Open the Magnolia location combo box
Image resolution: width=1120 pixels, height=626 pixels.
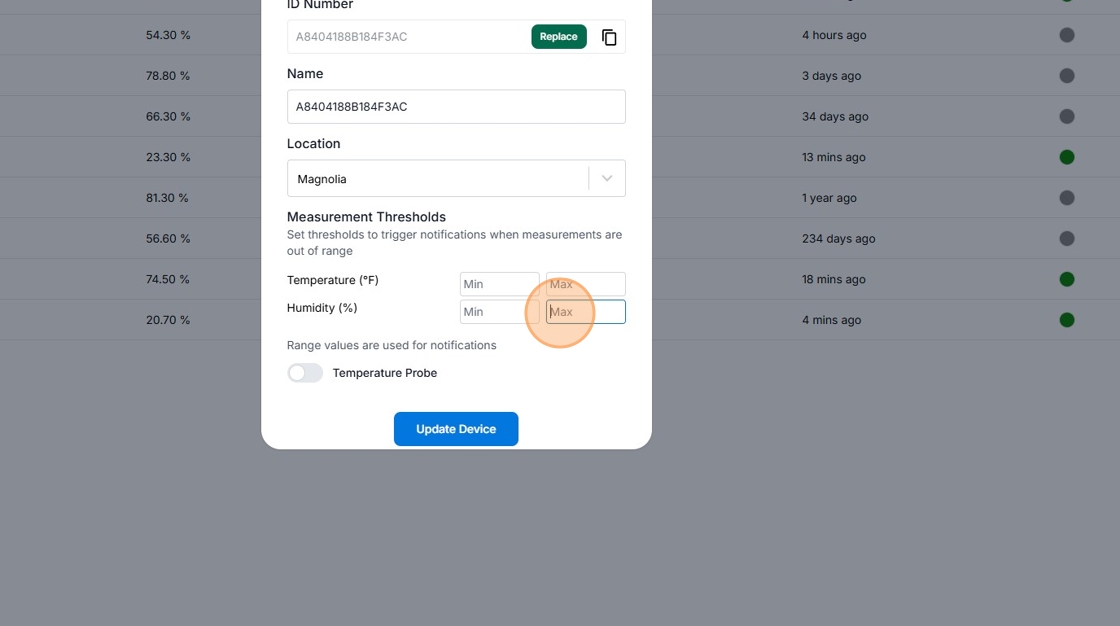440,179
